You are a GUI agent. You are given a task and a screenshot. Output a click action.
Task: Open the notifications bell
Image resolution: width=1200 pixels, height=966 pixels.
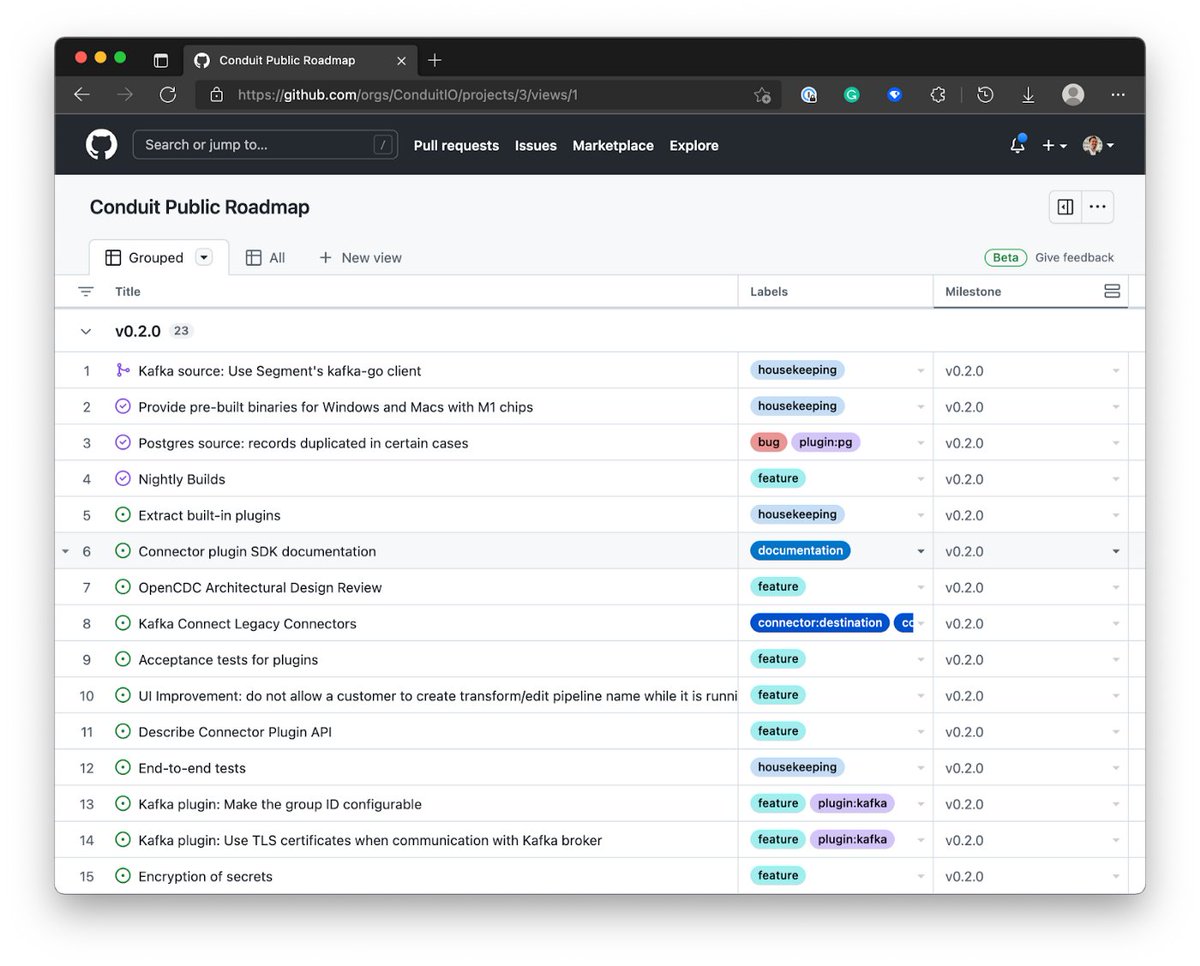pos(1017,145)
